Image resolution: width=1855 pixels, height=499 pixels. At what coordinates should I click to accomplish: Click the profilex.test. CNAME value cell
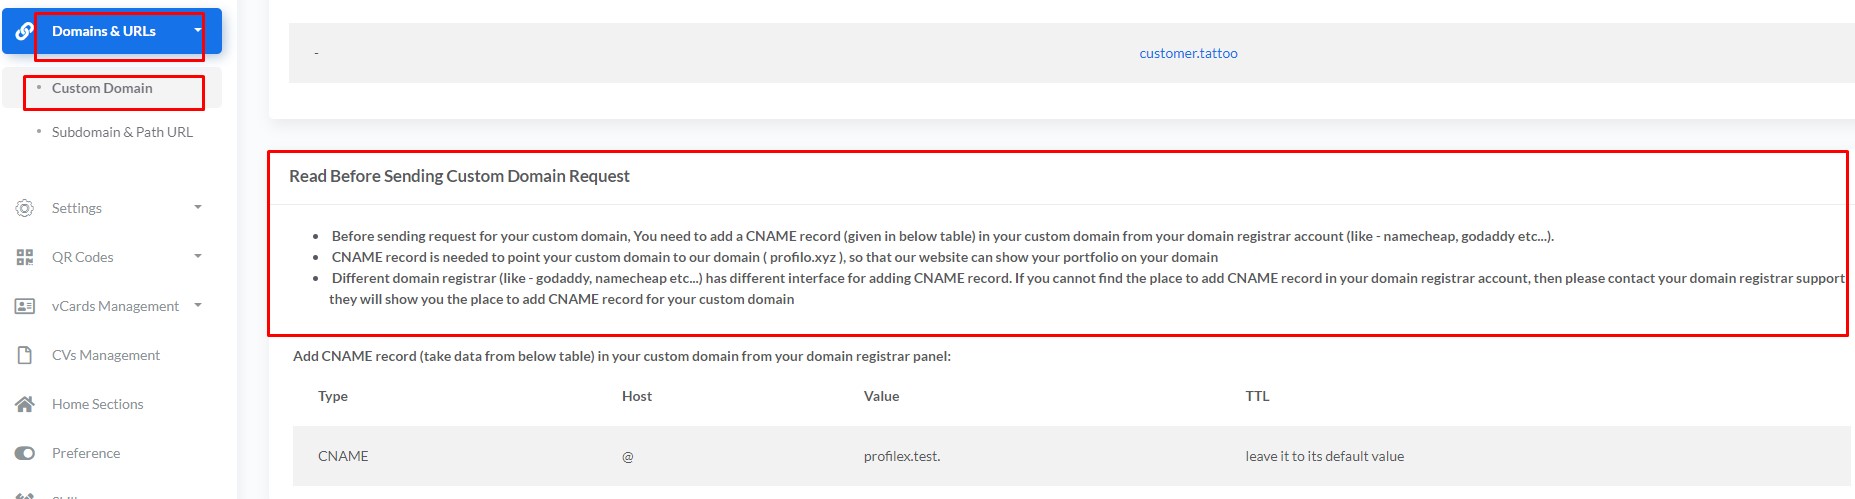pyautogui.click(x=902, y=456)
